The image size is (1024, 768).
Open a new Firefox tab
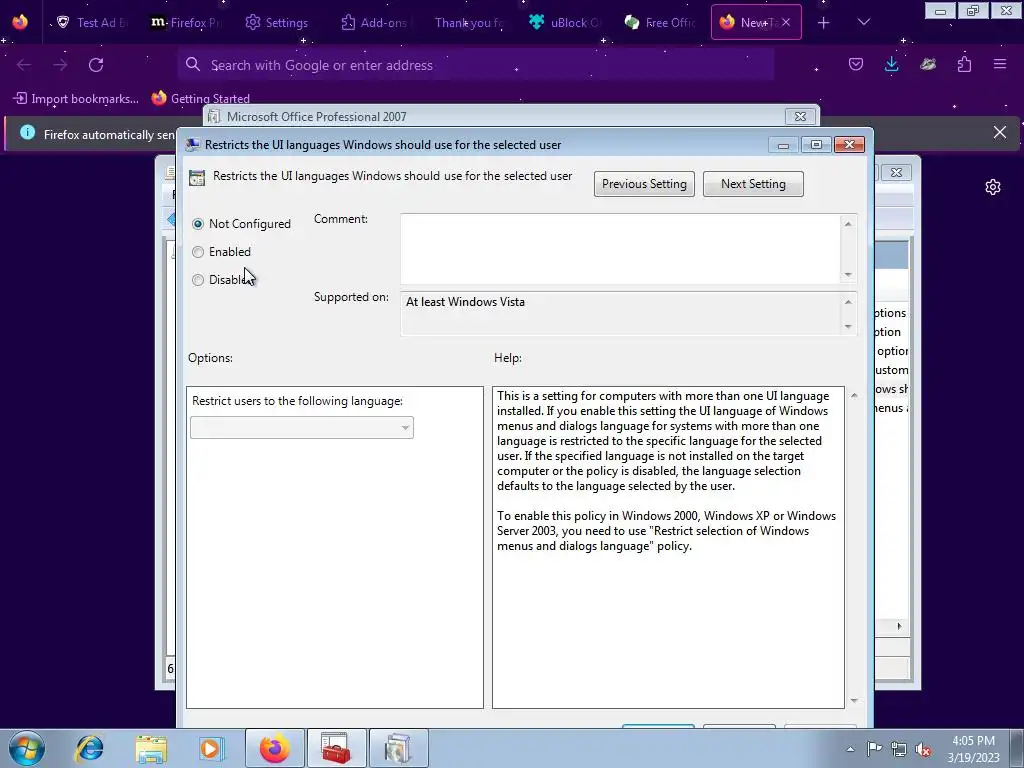[x=824, y=23]
